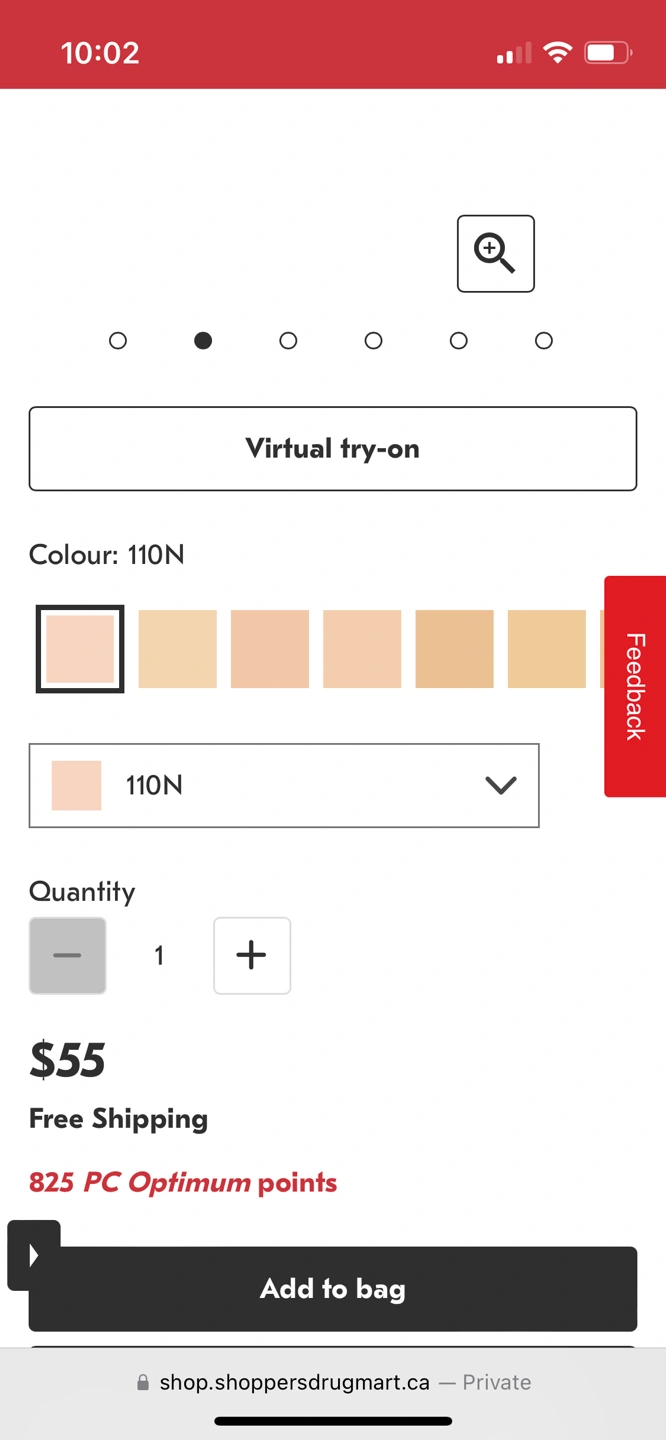Add to bag

[x=333, y=1289]
